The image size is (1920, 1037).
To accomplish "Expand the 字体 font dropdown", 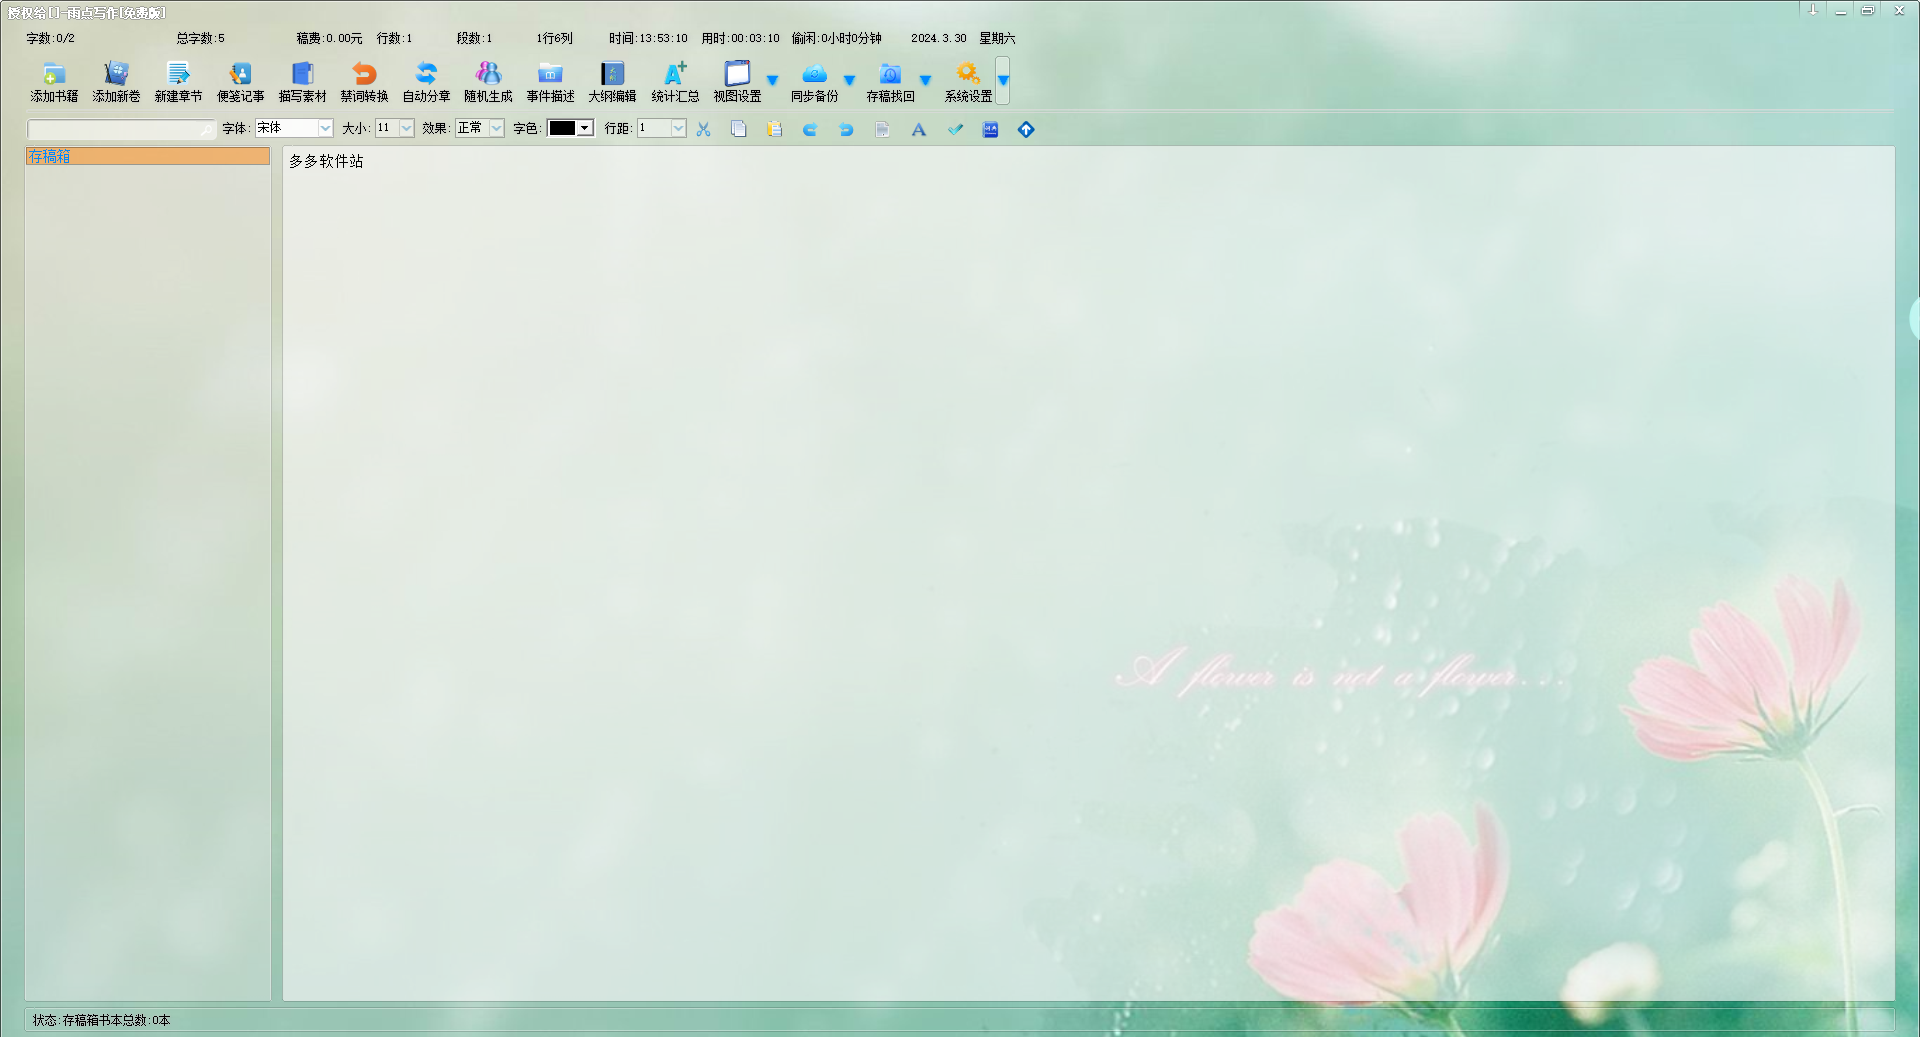I will [325, 128].
